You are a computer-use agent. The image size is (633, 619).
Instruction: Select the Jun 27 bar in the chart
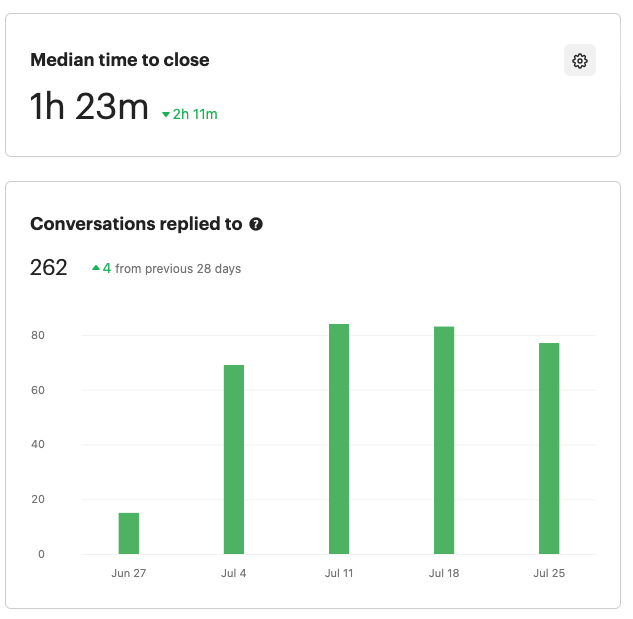point(129,533)
